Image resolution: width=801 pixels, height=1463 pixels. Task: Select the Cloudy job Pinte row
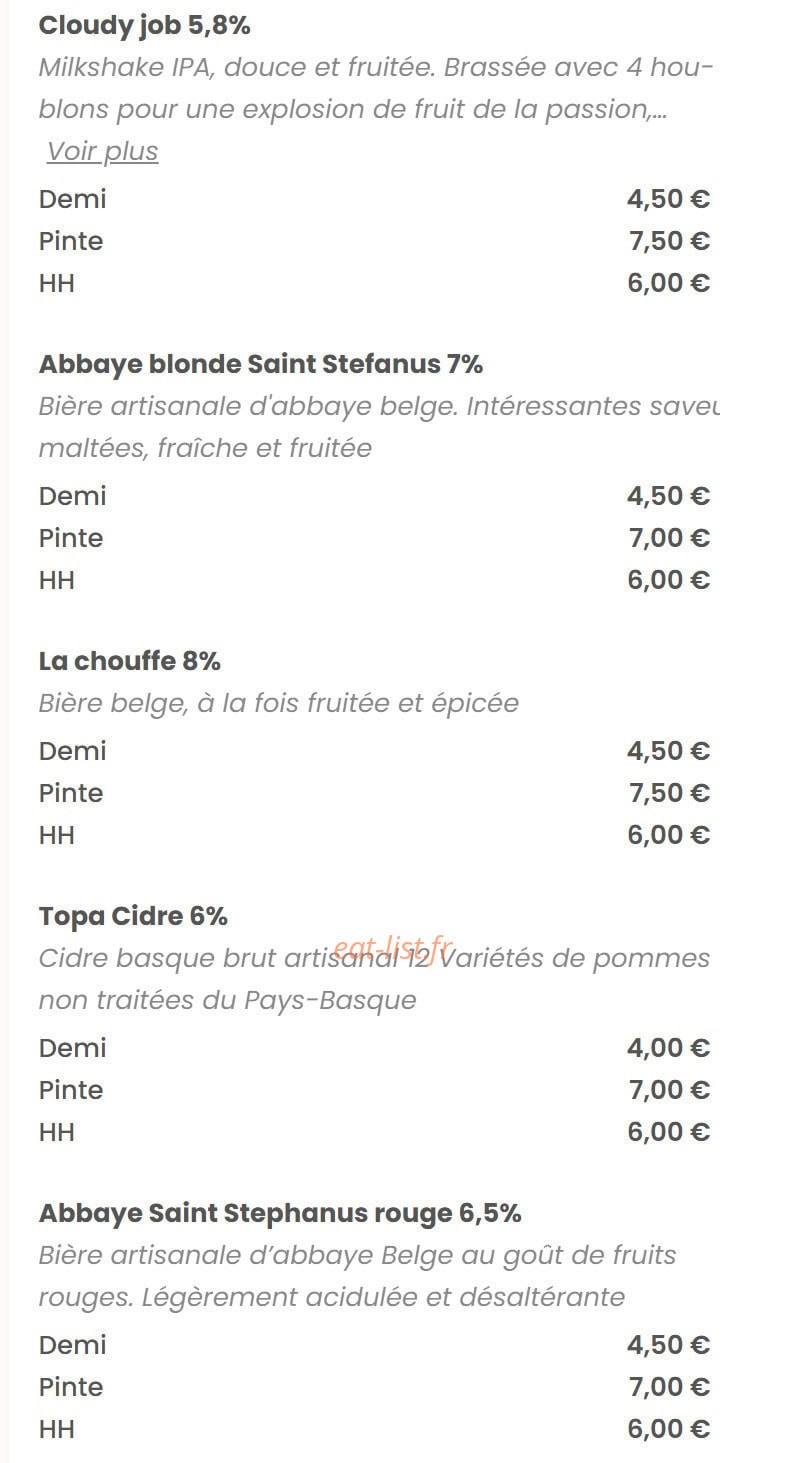point(374,241)
